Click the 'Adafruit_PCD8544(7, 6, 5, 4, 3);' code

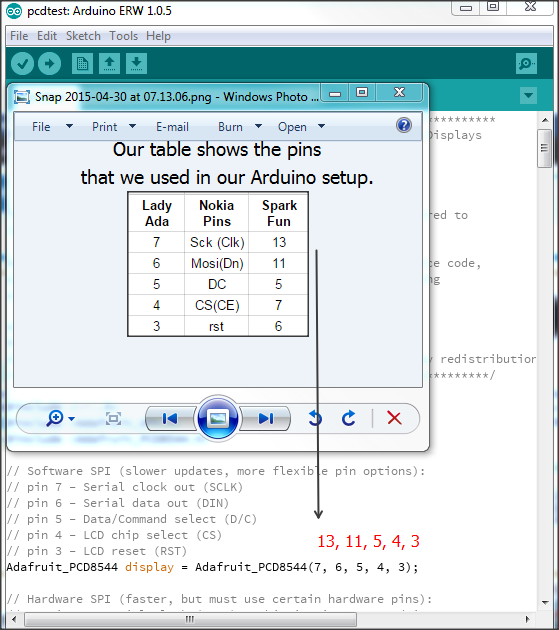coord(307,567)
